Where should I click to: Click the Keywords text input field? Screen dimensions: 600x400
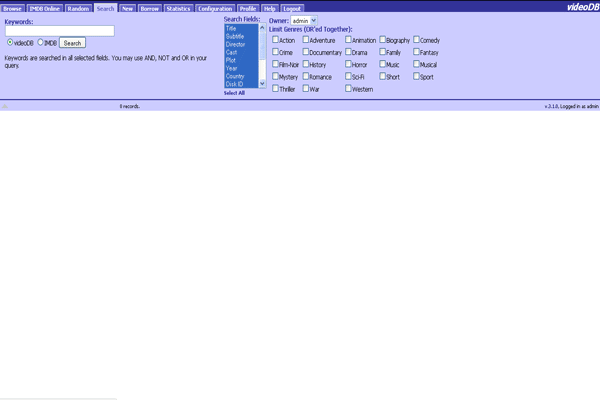[60, 31]
